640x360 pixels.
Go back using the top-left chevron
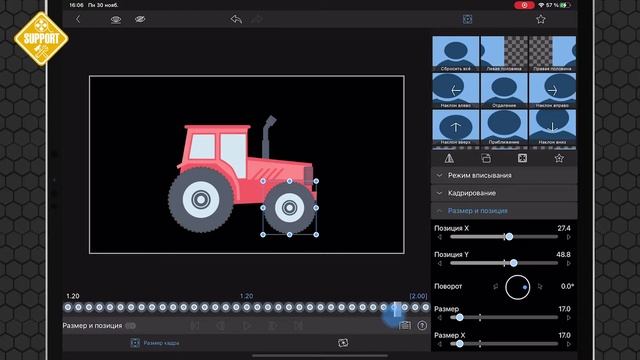point(78,19)
